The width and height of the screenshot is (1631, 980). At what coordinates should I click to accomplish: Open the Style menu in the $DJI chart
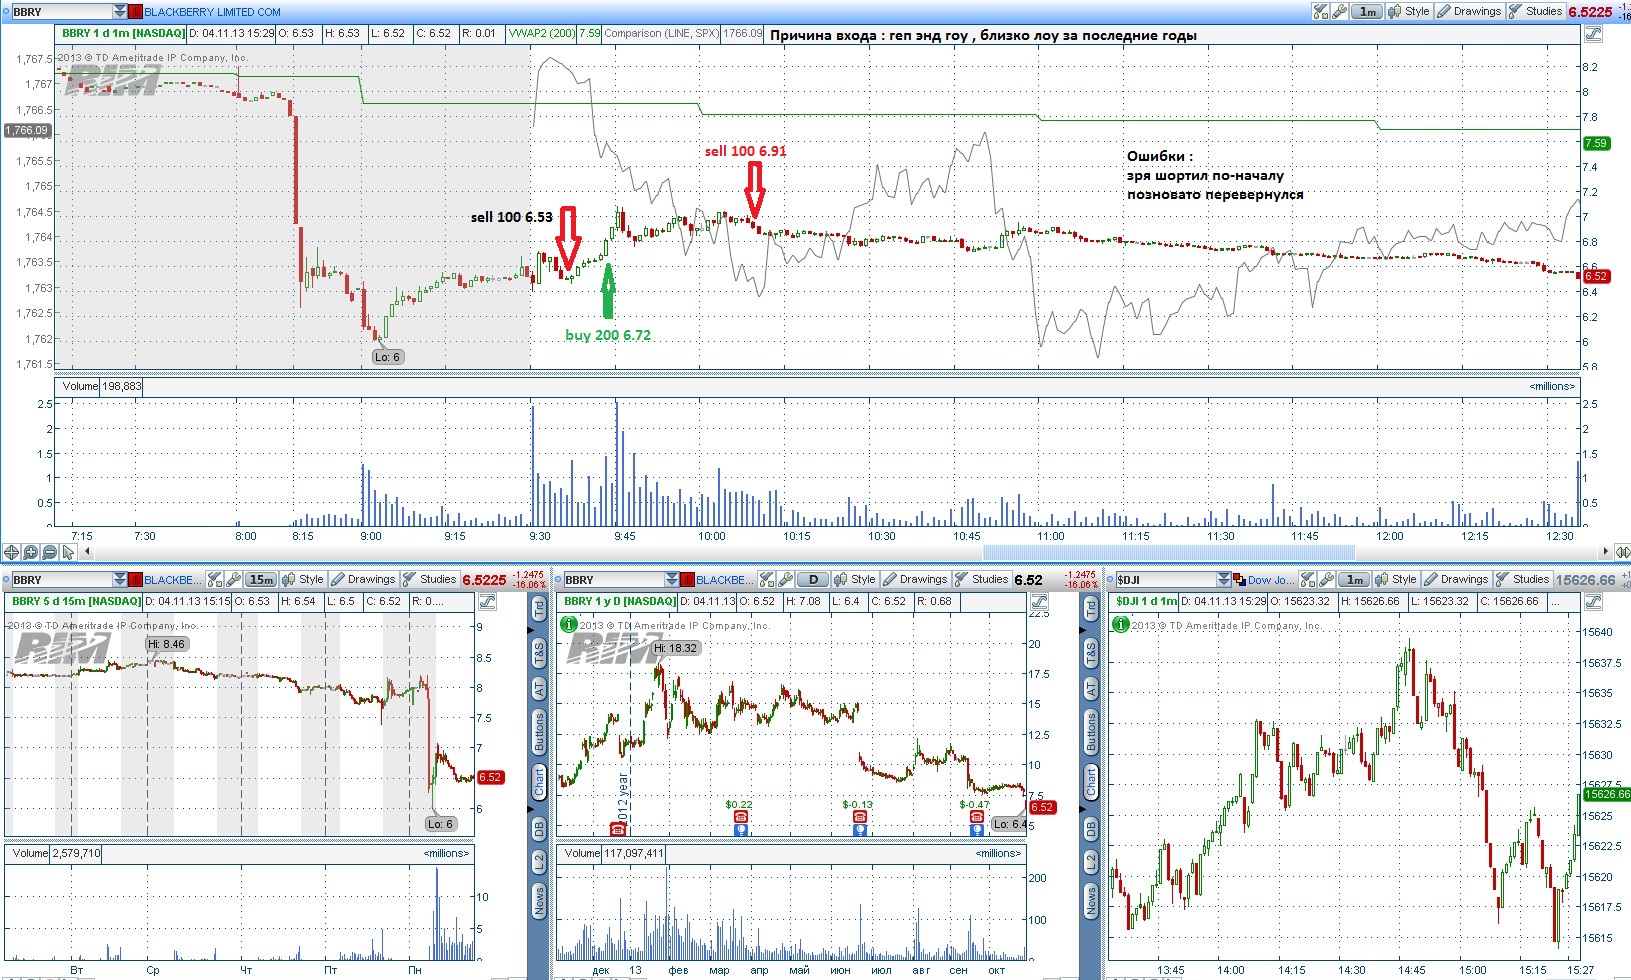1396,580
